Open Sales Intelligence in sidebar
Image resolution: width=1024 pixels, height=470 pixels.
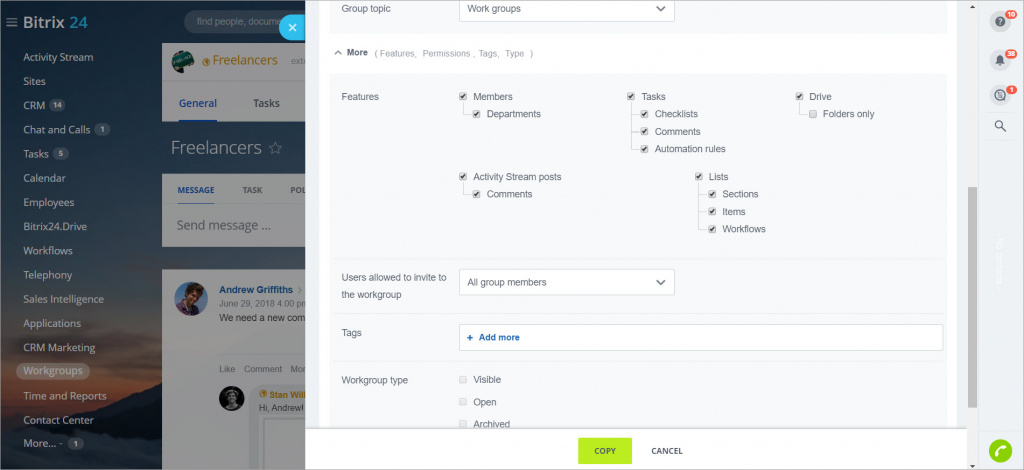click(63, 299)
